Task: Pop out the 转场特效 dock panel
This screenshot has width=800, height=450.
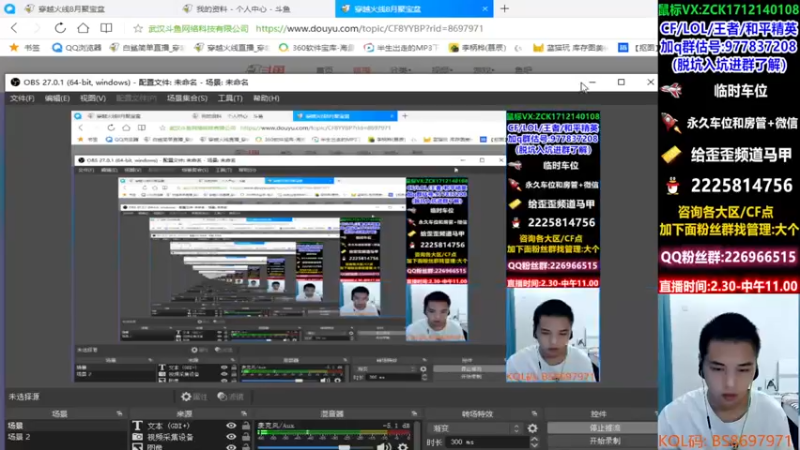Action: coord(534,414)
